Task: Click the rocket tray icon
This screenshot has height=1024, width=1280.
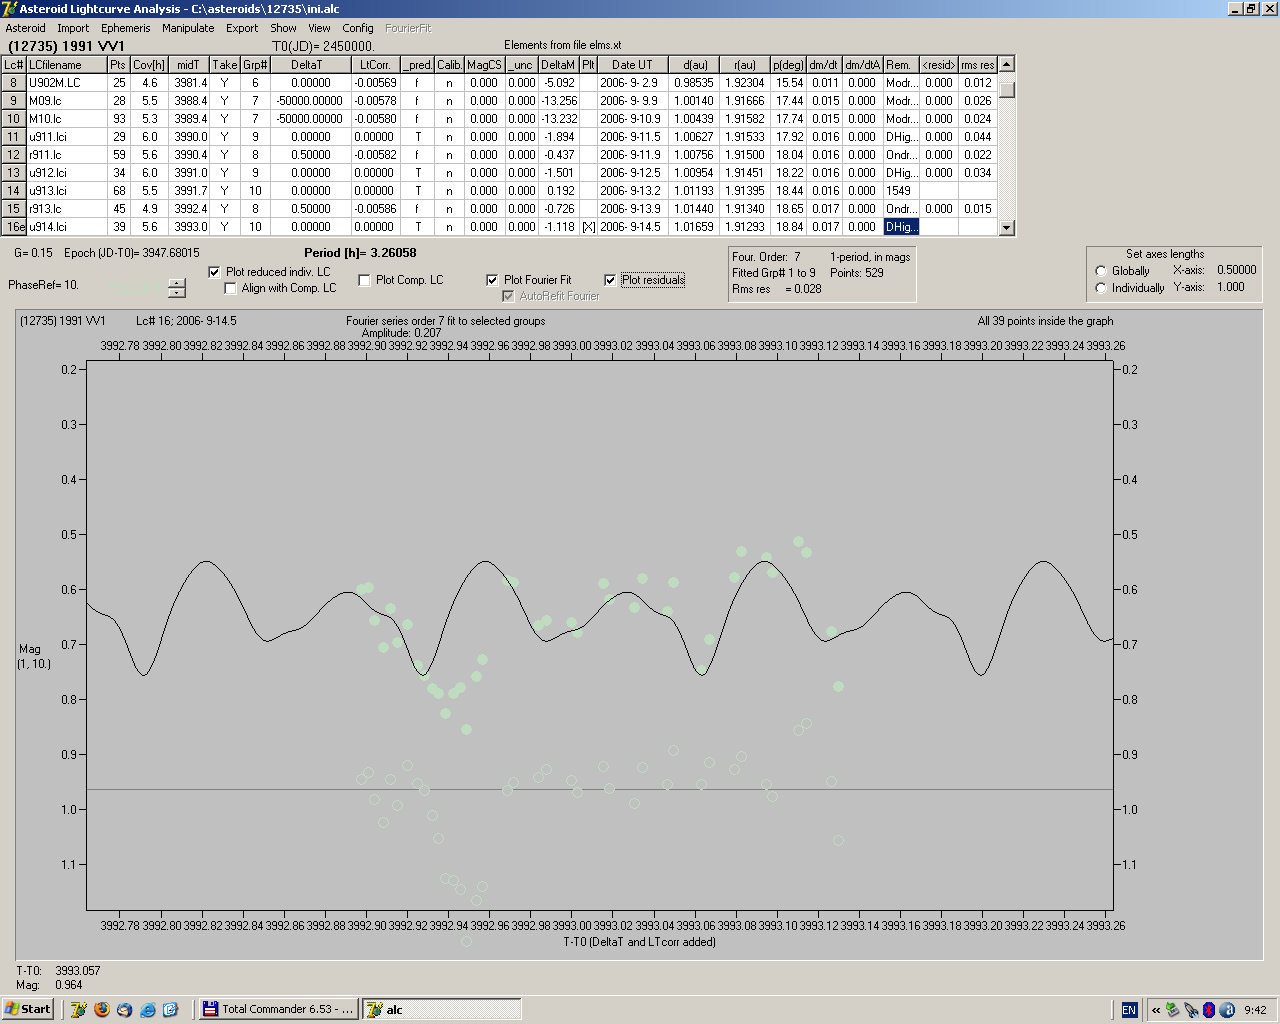Action: (x=1191, y=1010)
